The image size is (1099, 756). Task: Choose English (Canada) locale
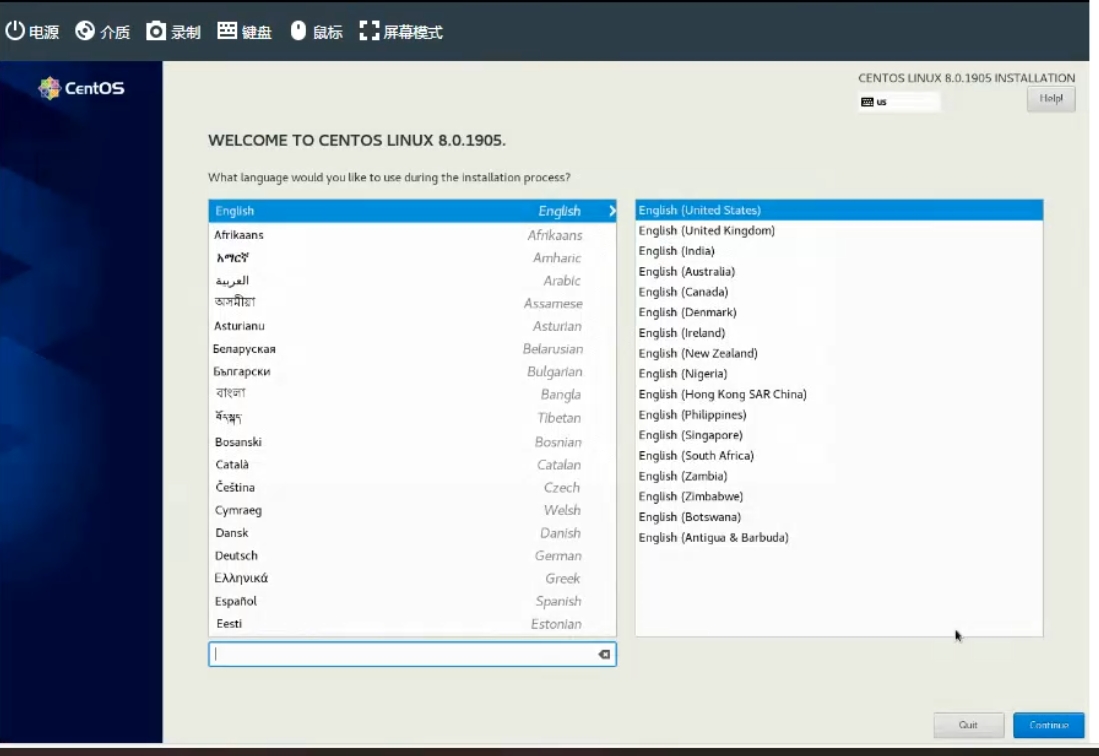839,291
